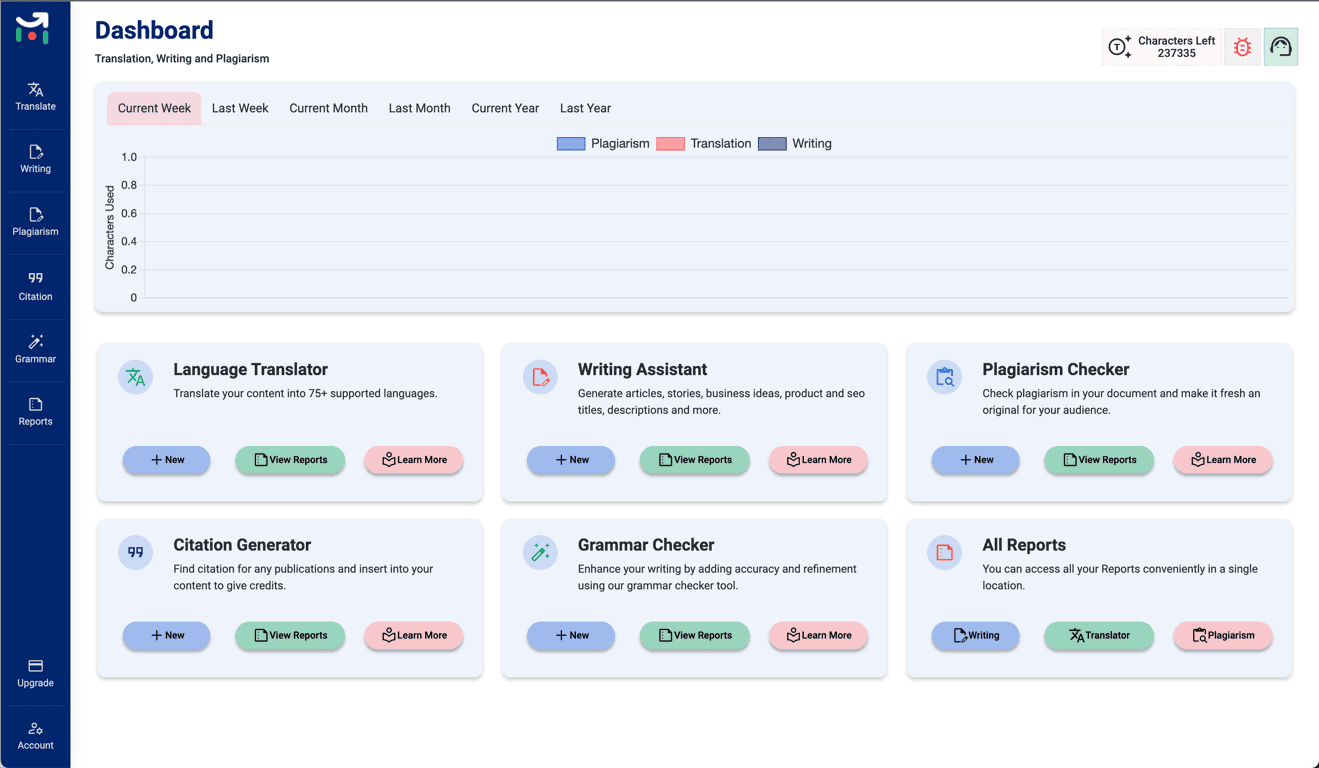1319x768 pixels.
Task: Open Plagiarism reports from All Reports card
Action: (x=1222, y=636)
